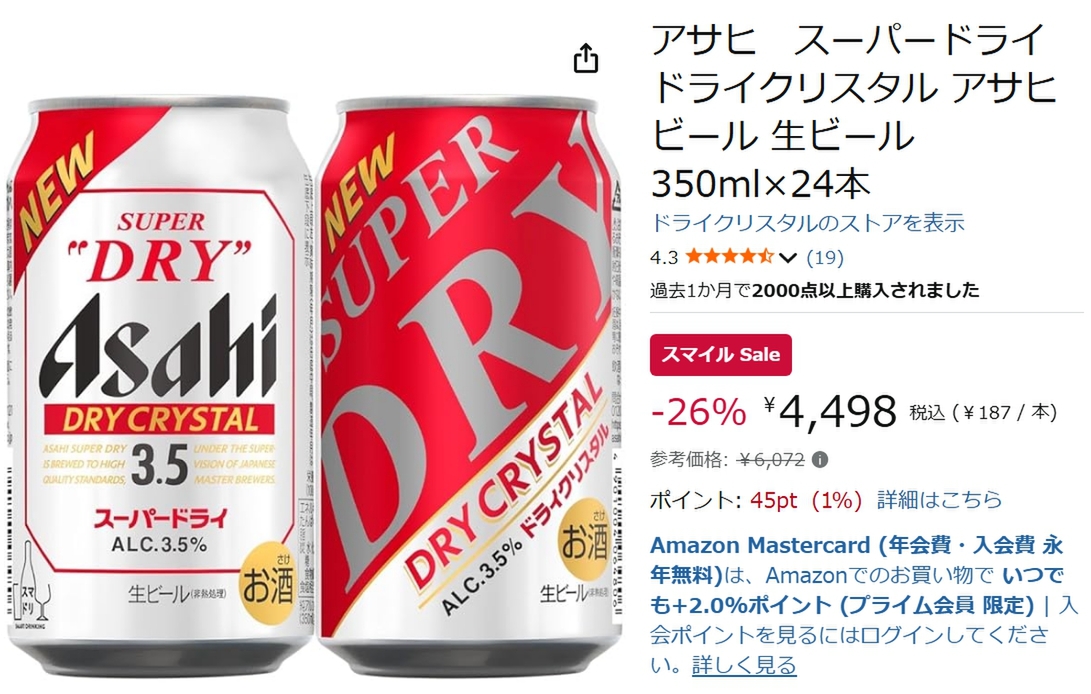Click the red Super Dry can image
This screenshot has width=1091, height=694.
pos(470,385)
